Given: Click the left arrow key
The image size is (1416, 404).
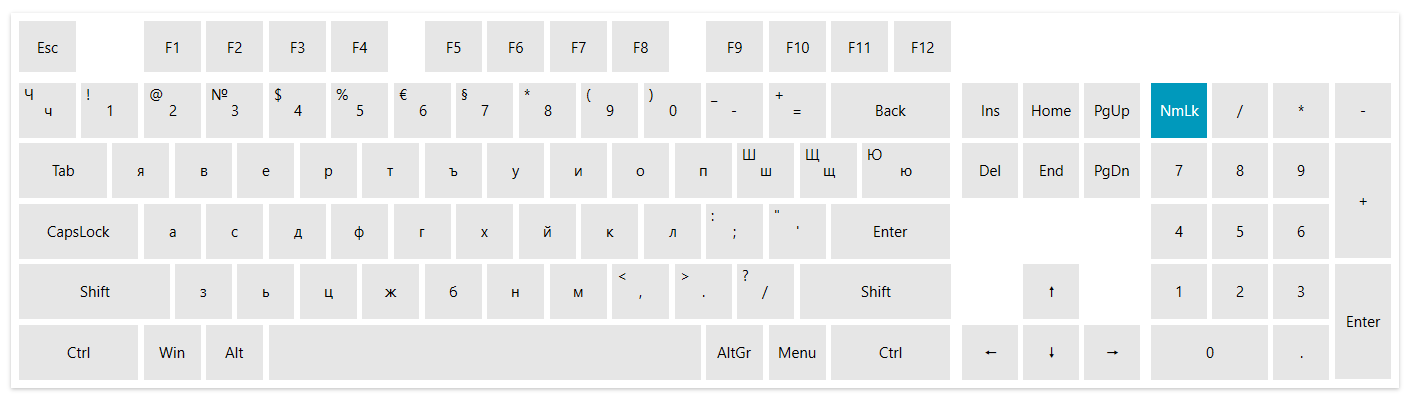Looking at the screenshot, I should point(990,352).
